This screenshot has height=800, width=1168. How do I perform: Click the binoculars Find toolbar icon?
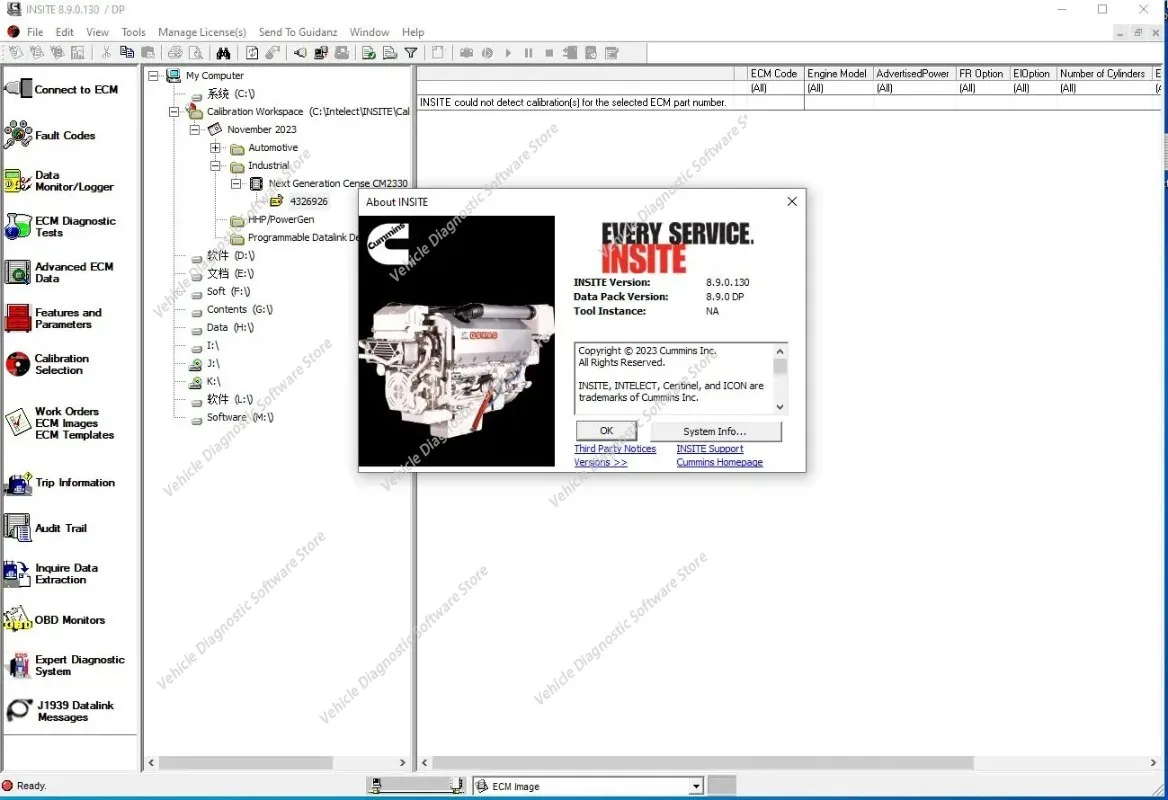223,53
